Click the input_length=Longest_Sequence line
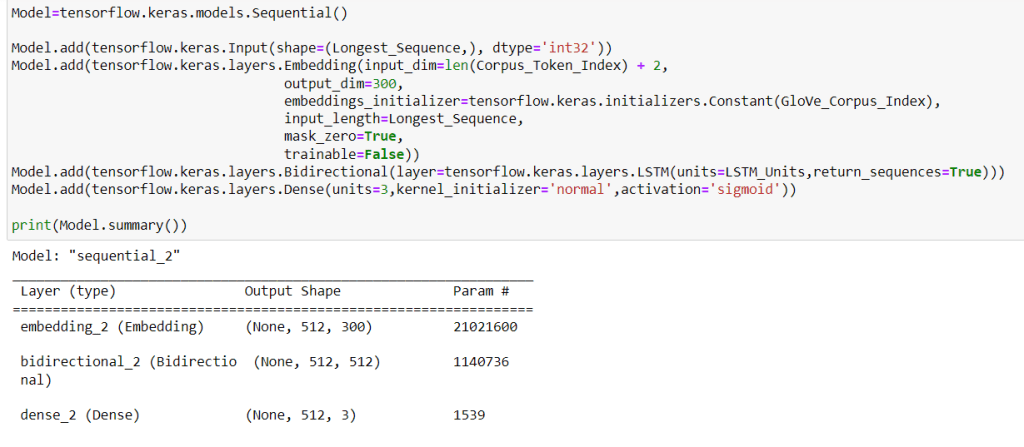This screenshot has height=447, width=1024. 402,119
